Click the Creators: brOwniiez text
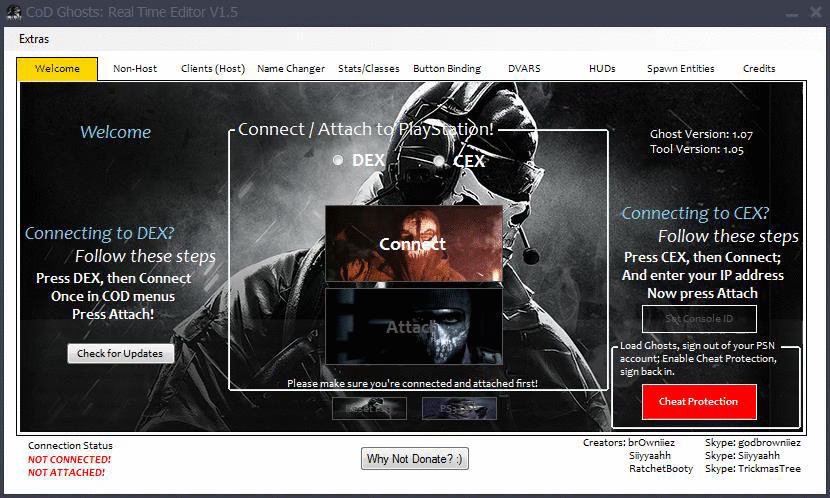830x498 pixels. tap(629, 442)
